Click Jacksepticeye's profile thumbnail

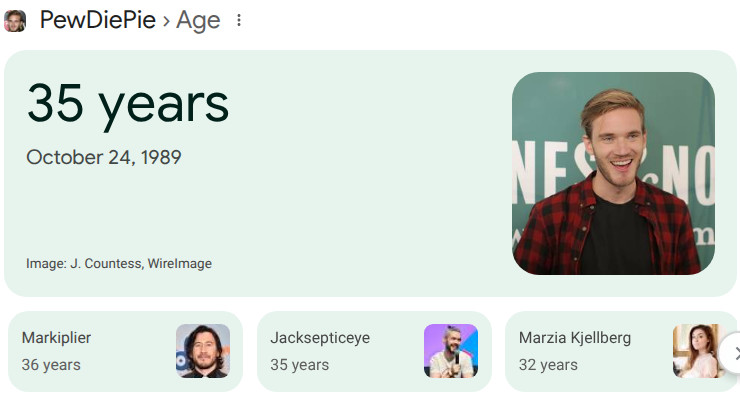[x=451, y=351]
